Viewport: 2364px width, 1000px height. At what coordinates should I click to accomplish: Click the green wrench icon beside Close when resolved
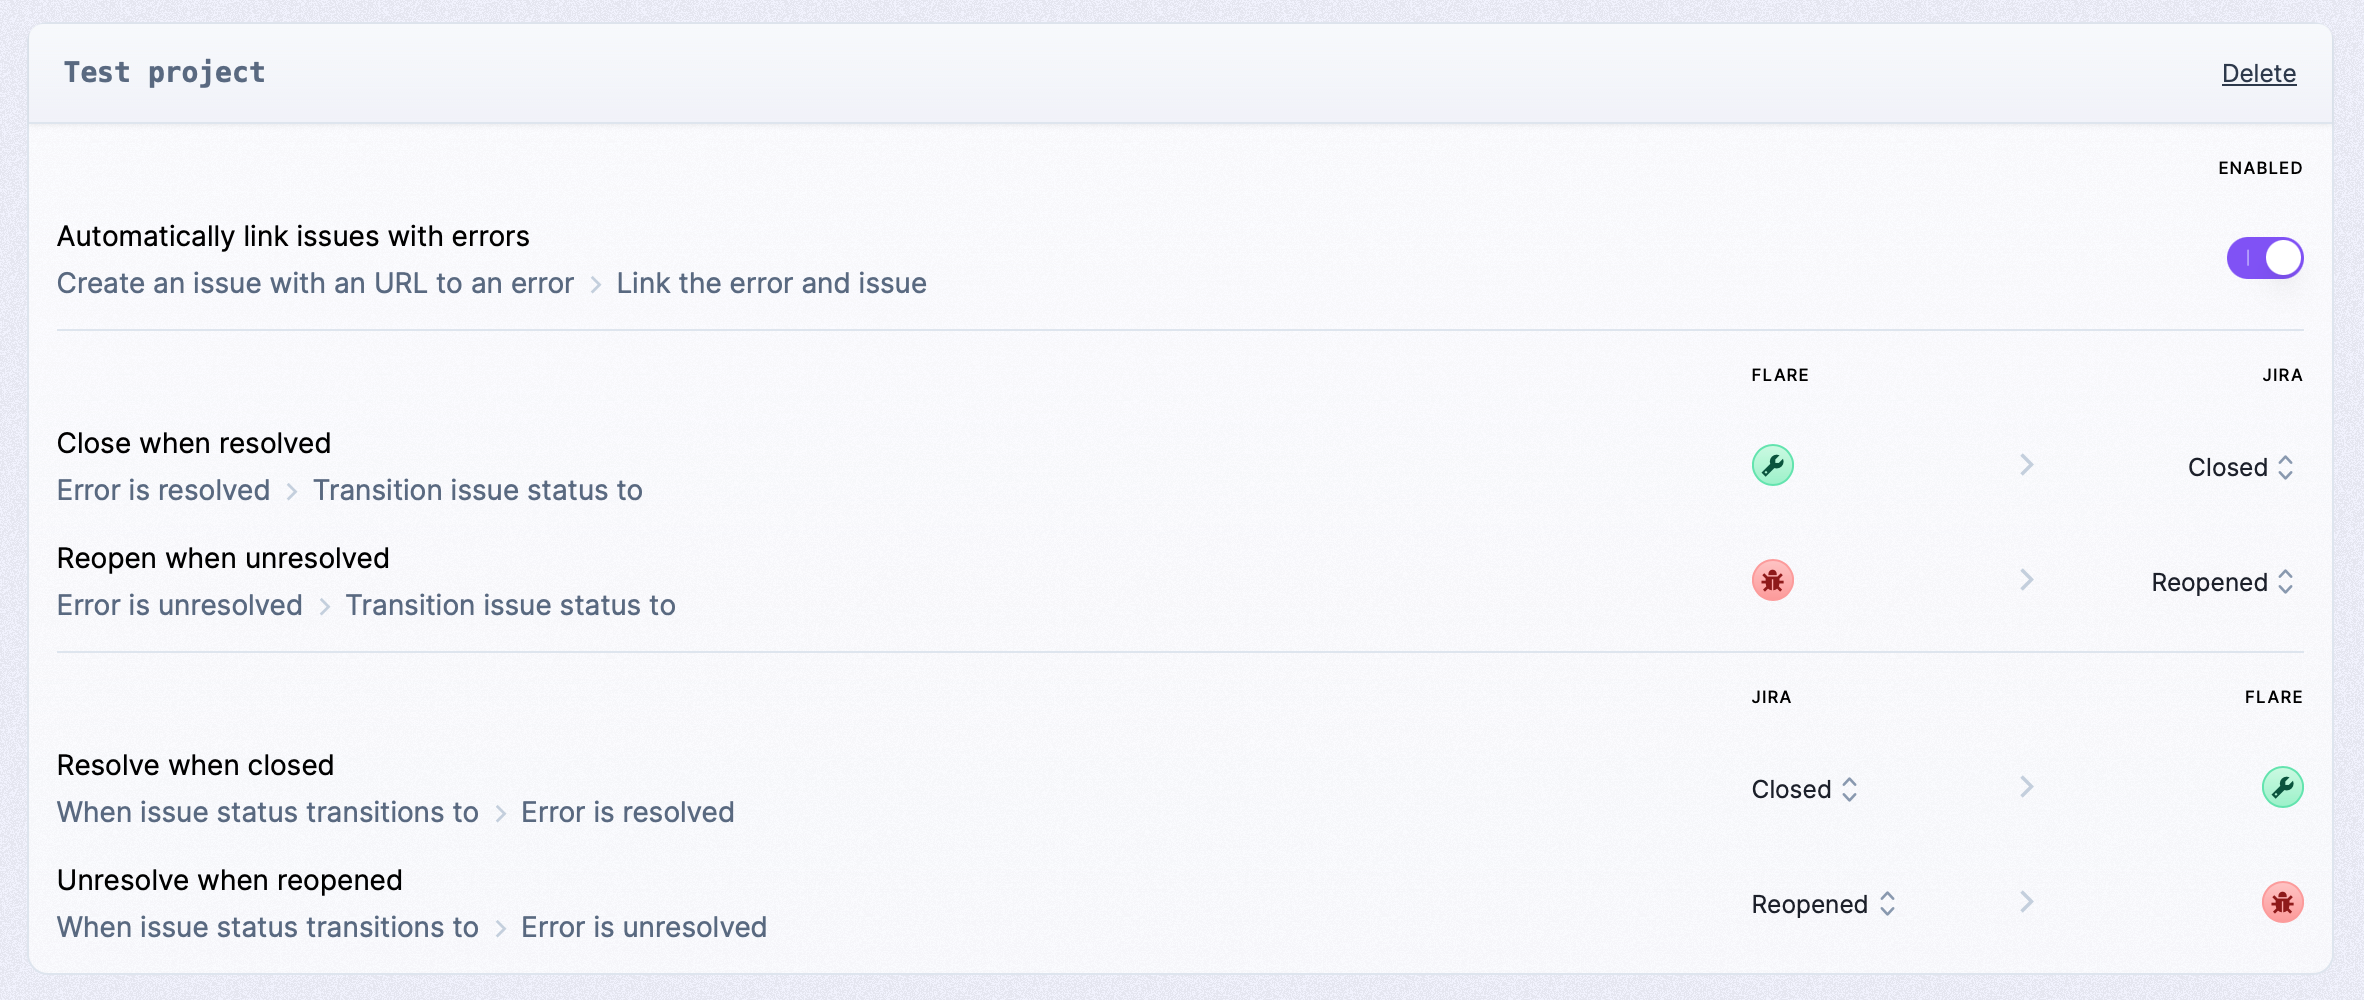point(1772,465)
